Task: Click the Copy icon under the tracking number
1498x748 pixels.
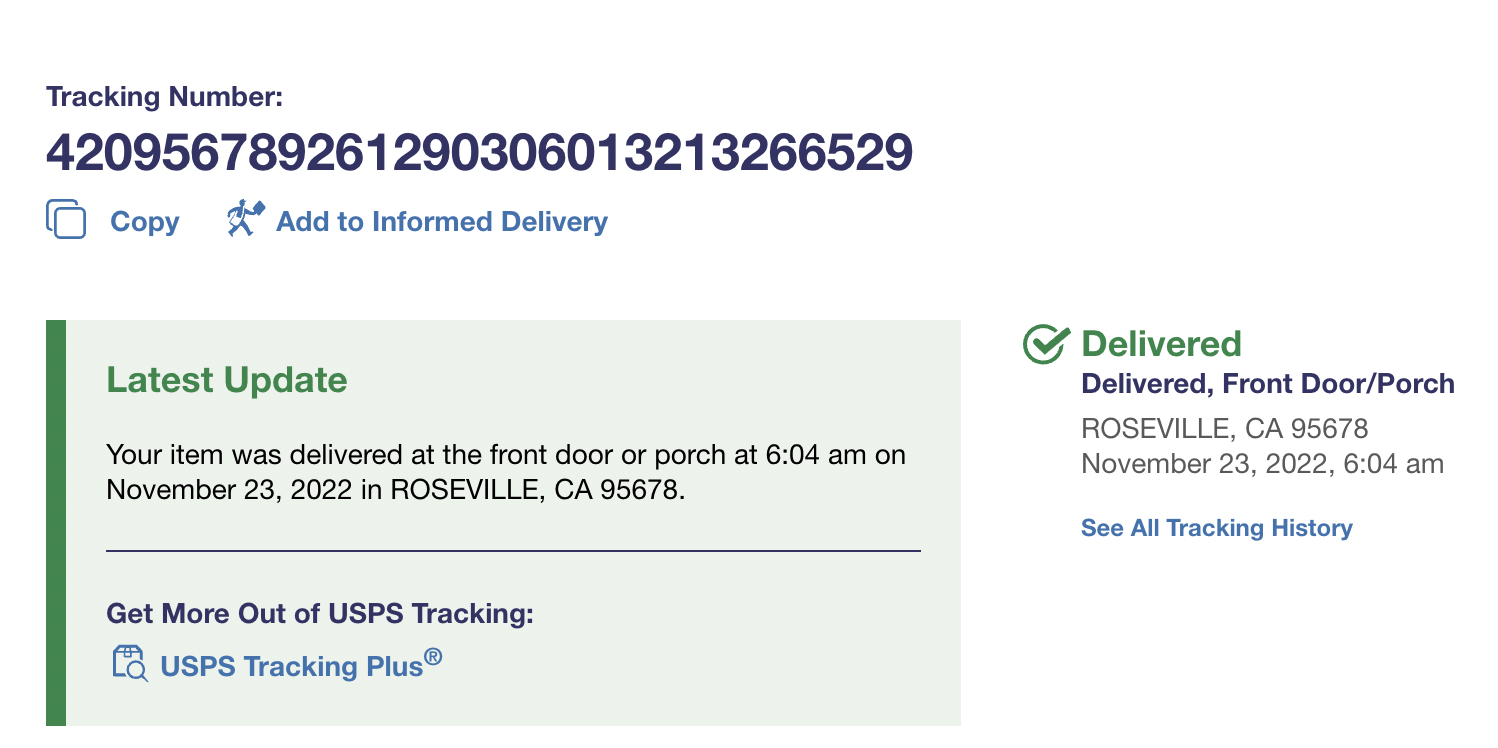Action: point(66,220)
